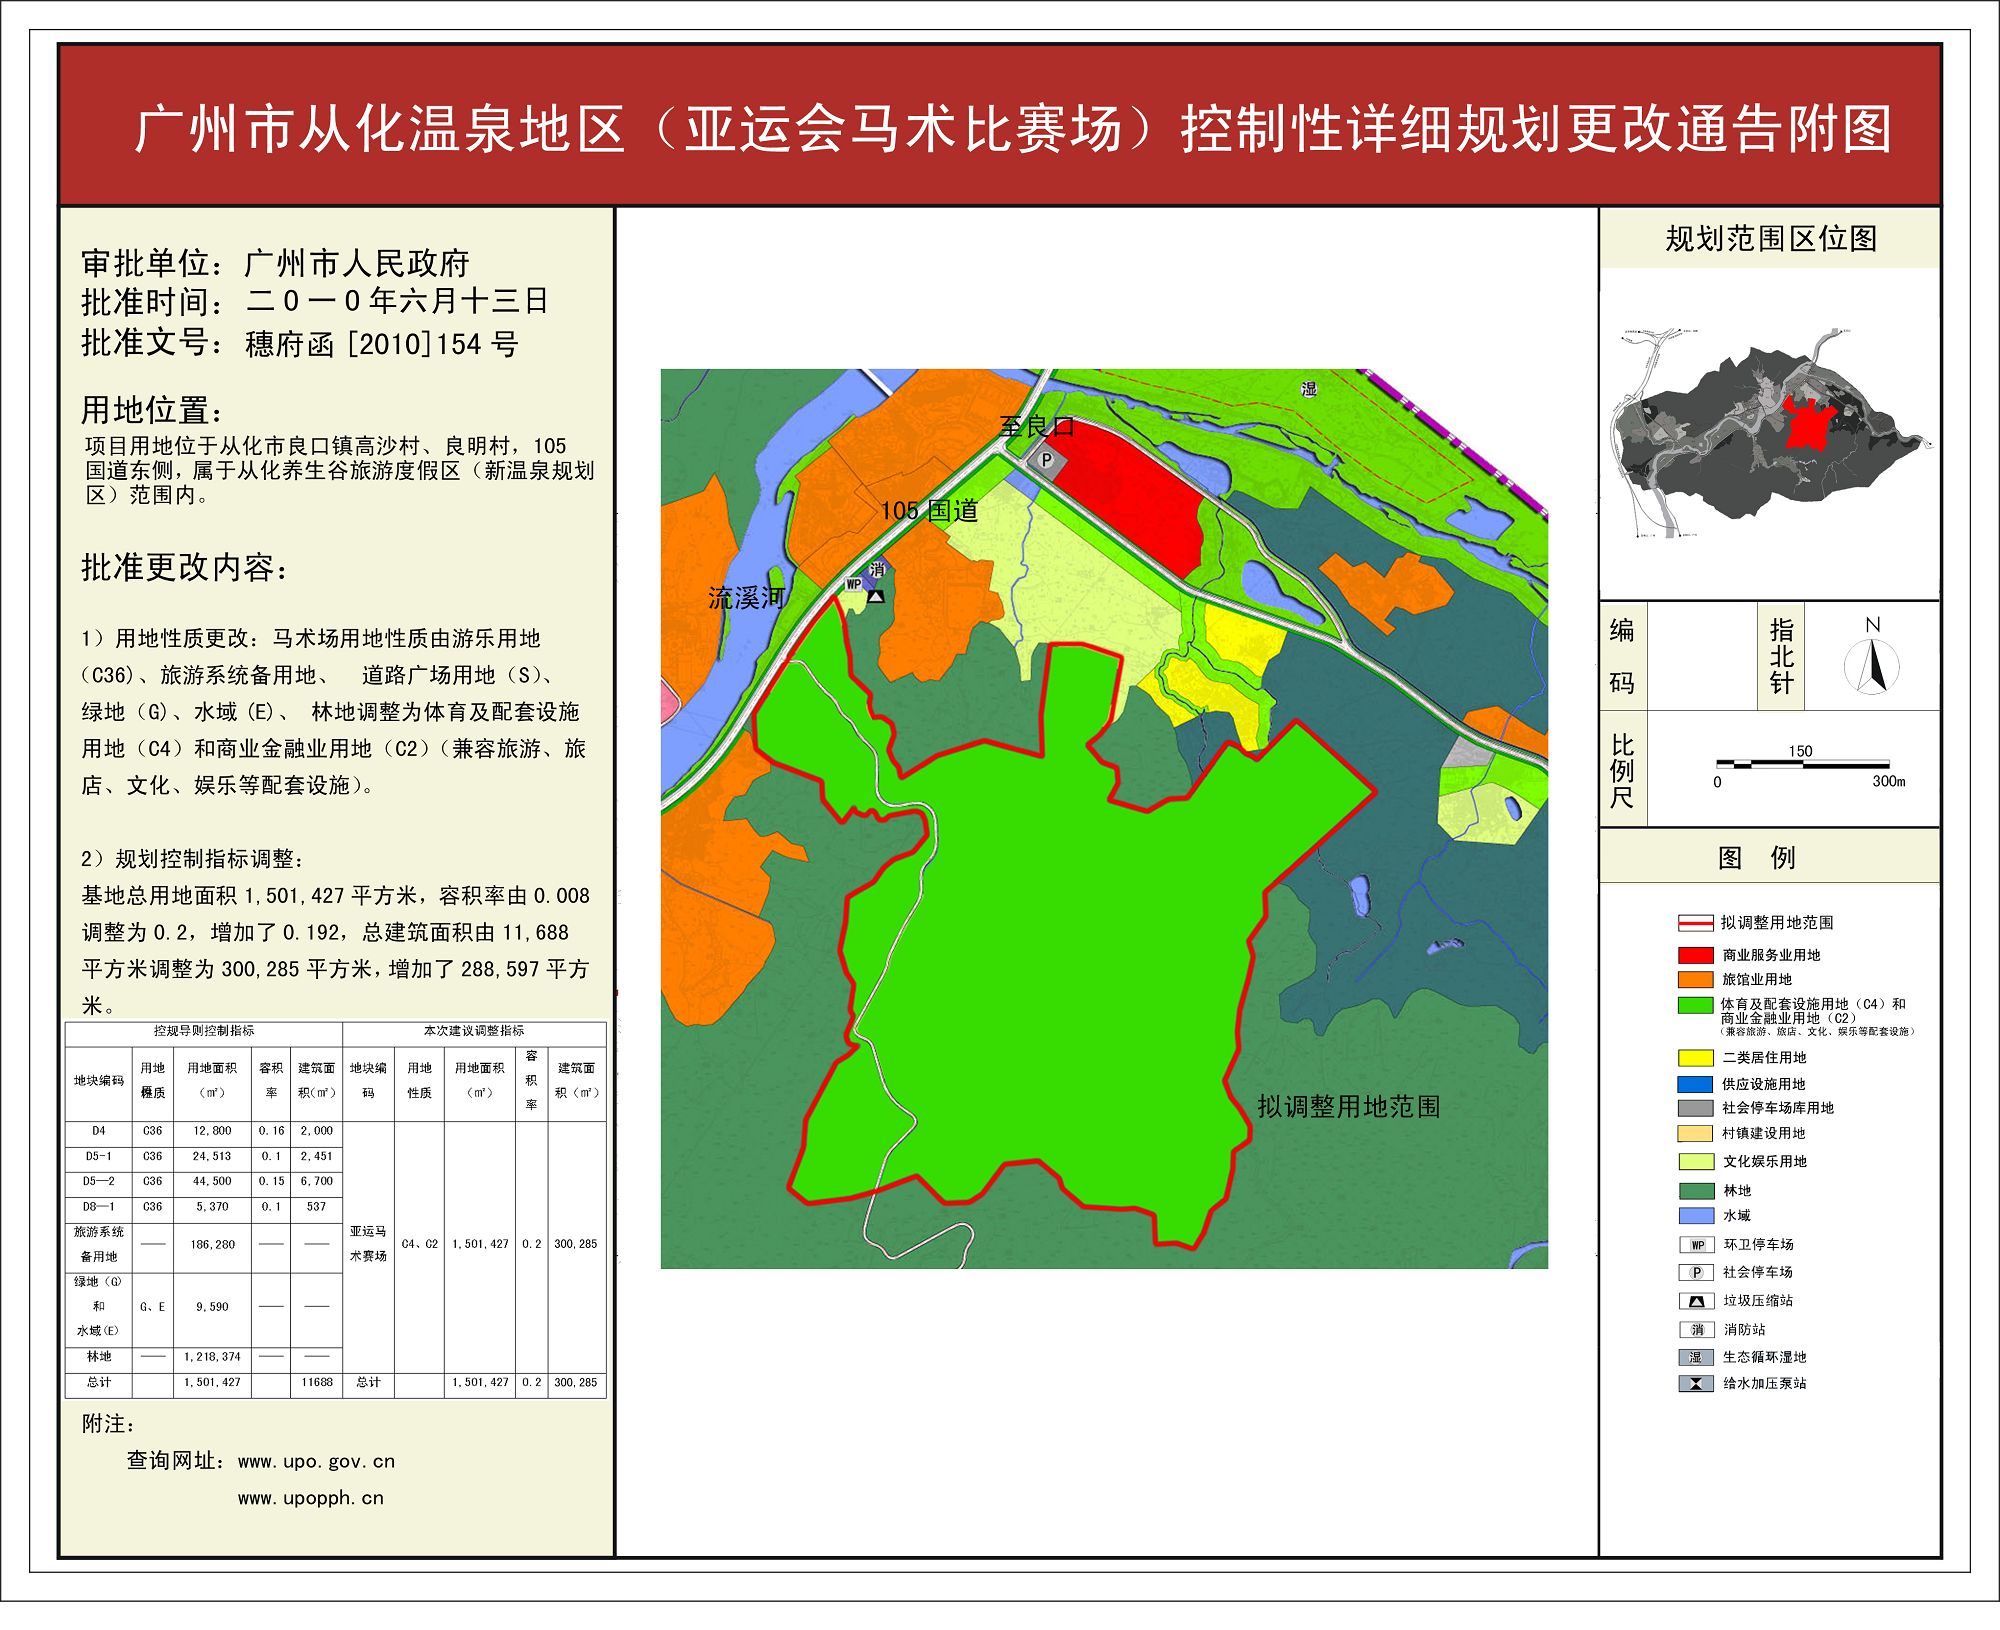This screenshot has width=2000, height=1630.
Task: Click the fire station 消 legend icon
Action: pos(1697,1330)
